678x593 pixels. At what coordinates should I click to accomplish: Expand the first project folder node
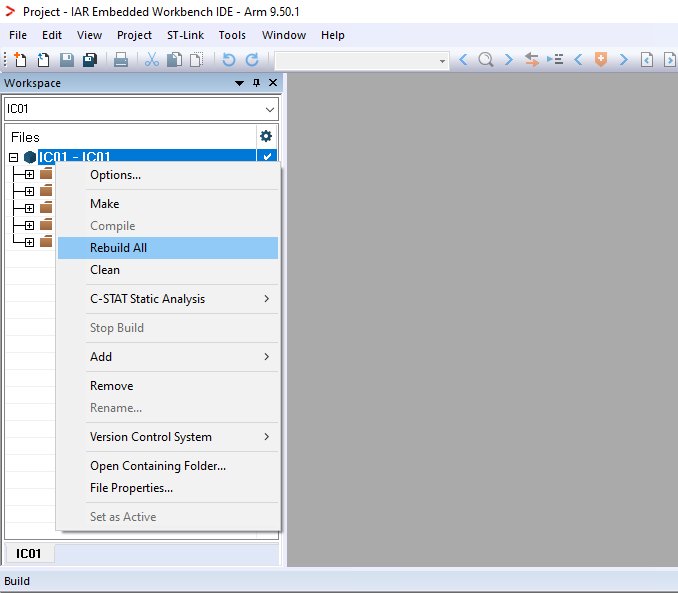point(29,174)
